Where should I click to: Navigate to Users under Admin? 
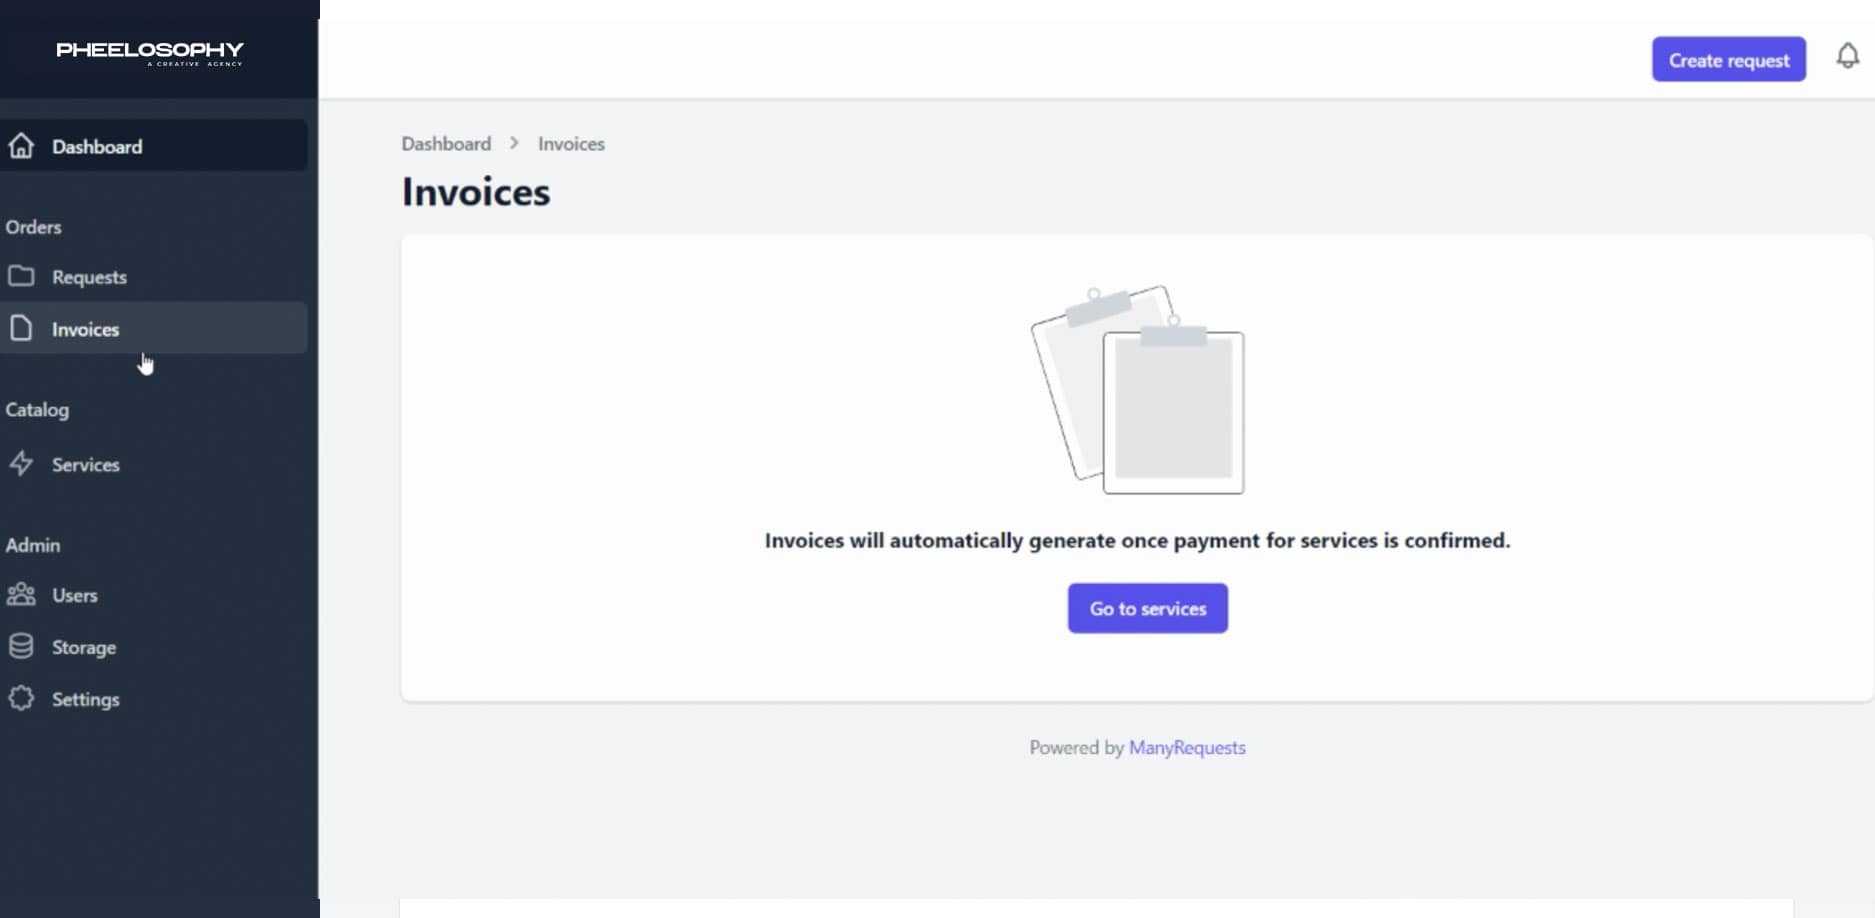(x=75, y=595)
